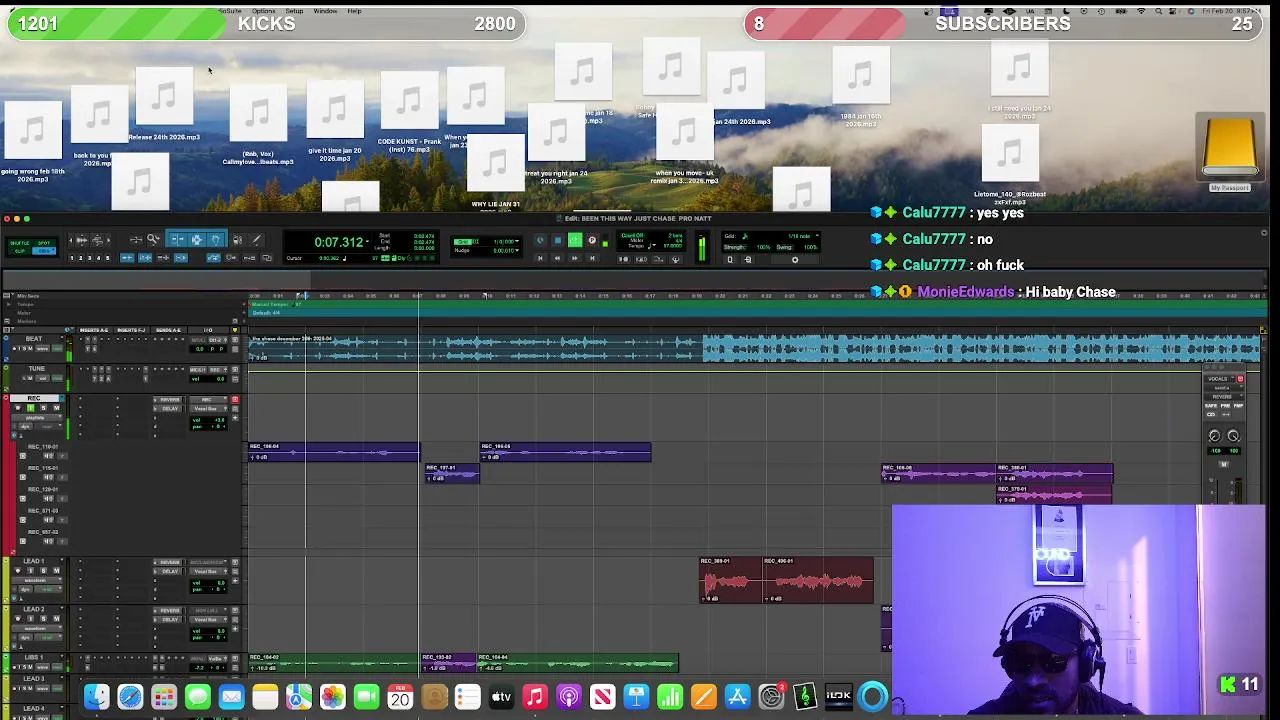
Task: Open Finder from the Dock
Action: (x=97, y=697)
